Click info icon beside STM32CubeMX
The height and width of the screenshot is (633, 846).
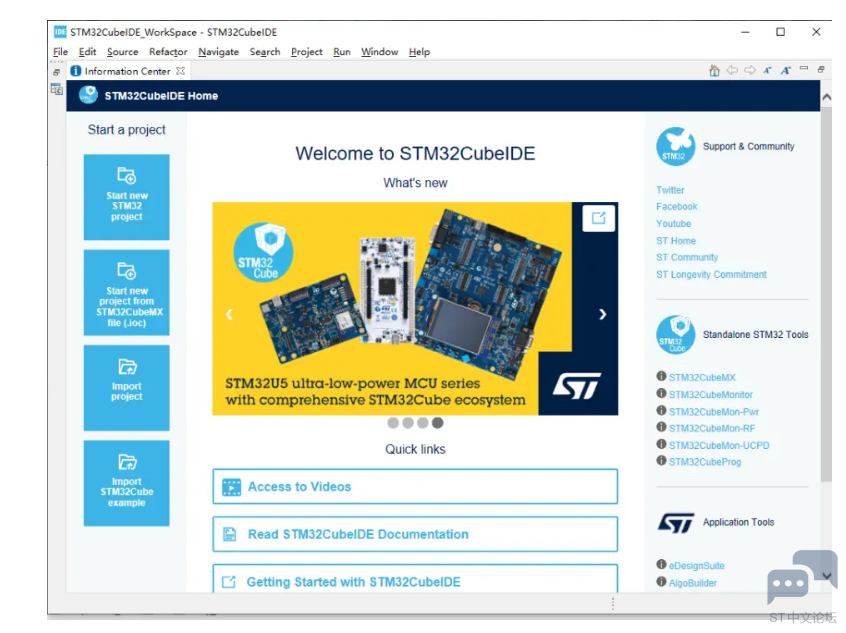coord(661,376)
